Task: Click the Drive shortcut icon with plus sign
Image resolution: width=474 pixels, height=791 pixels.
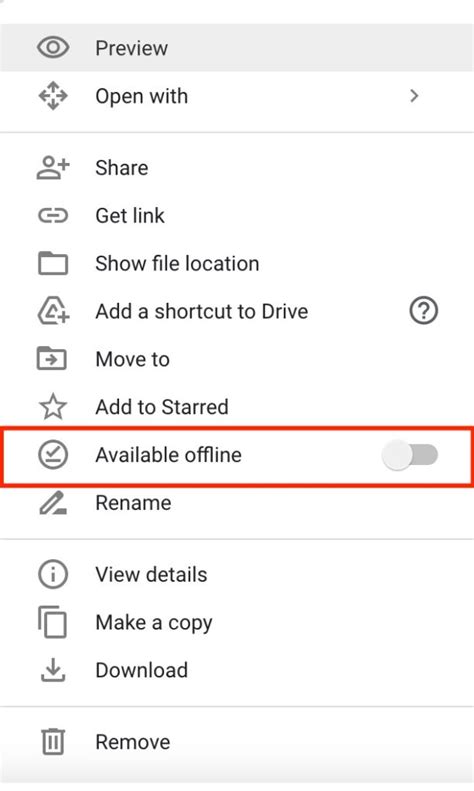Action: tap(53, 311)
